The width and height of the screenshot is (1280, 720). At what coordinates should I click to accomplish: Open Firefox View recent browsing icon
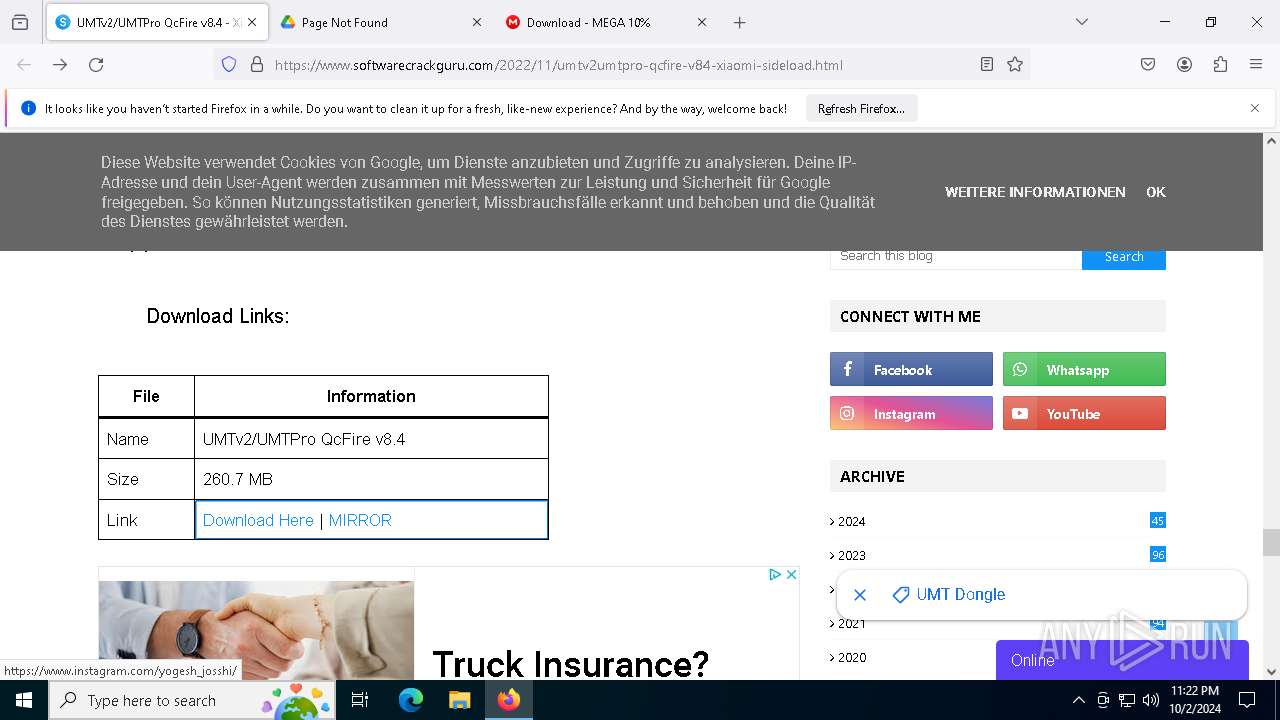(x=20, y=22)
